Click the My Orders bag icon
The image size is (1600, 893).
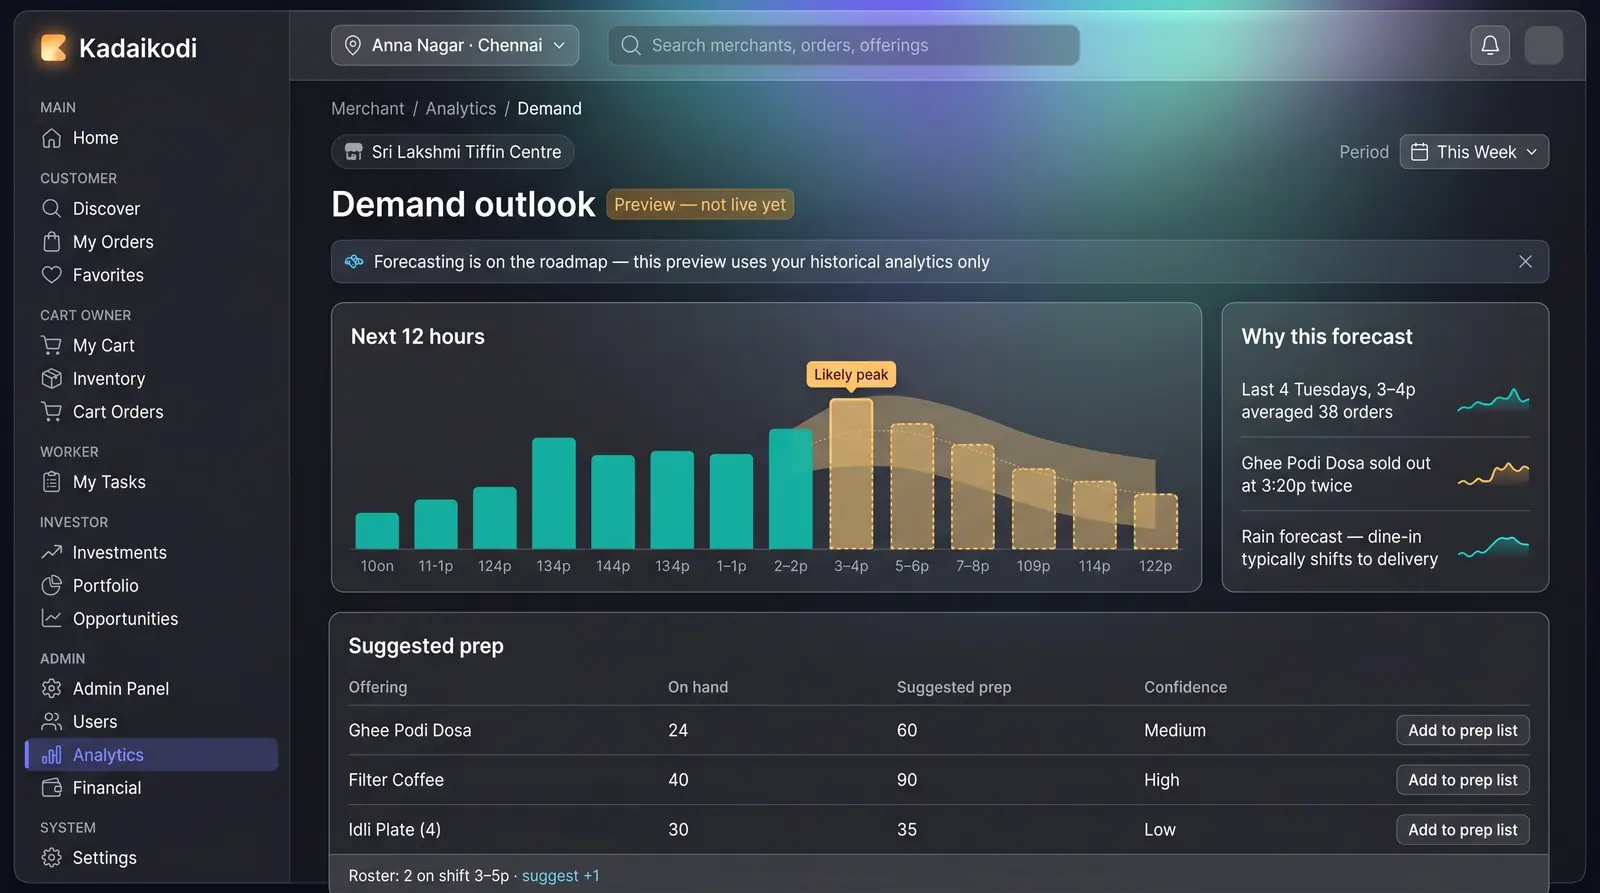pyautogui.click(x=52, y=242)
